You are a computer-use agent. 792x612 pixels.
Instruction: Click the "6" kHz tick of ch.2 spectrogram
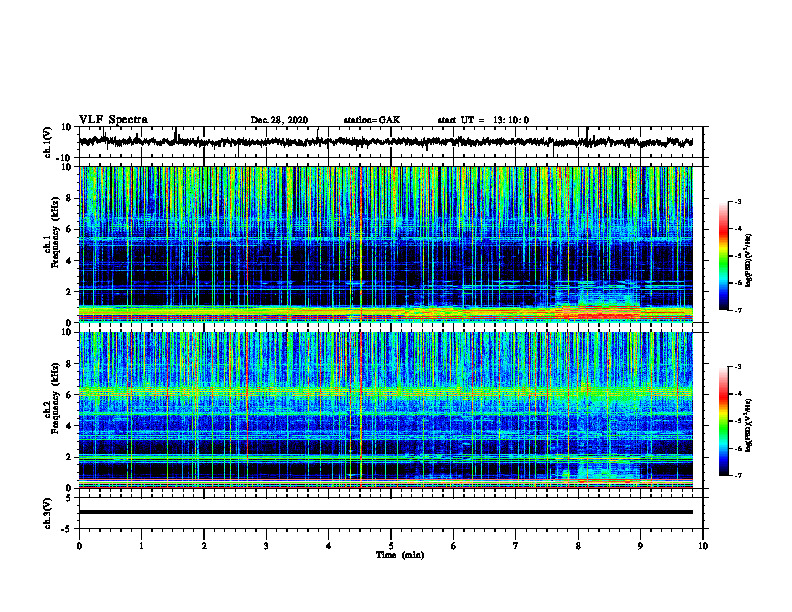click(68, 395)
